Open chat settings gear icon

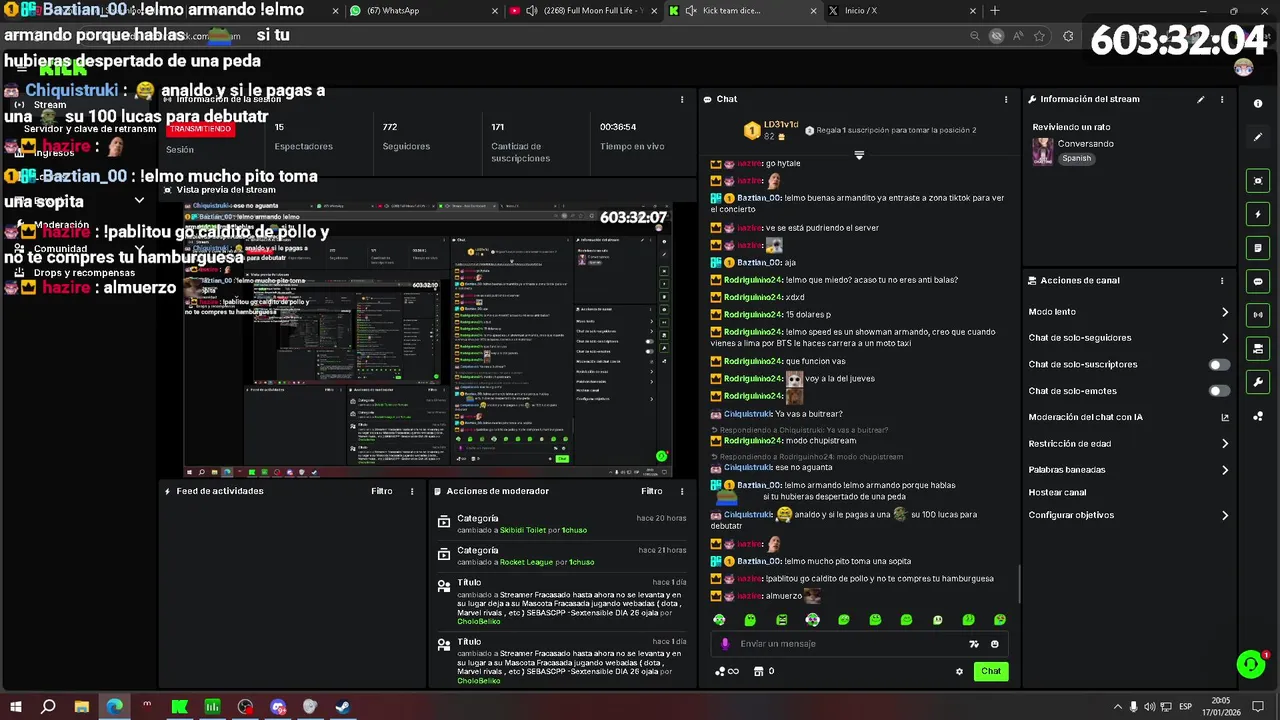point(959,671)
